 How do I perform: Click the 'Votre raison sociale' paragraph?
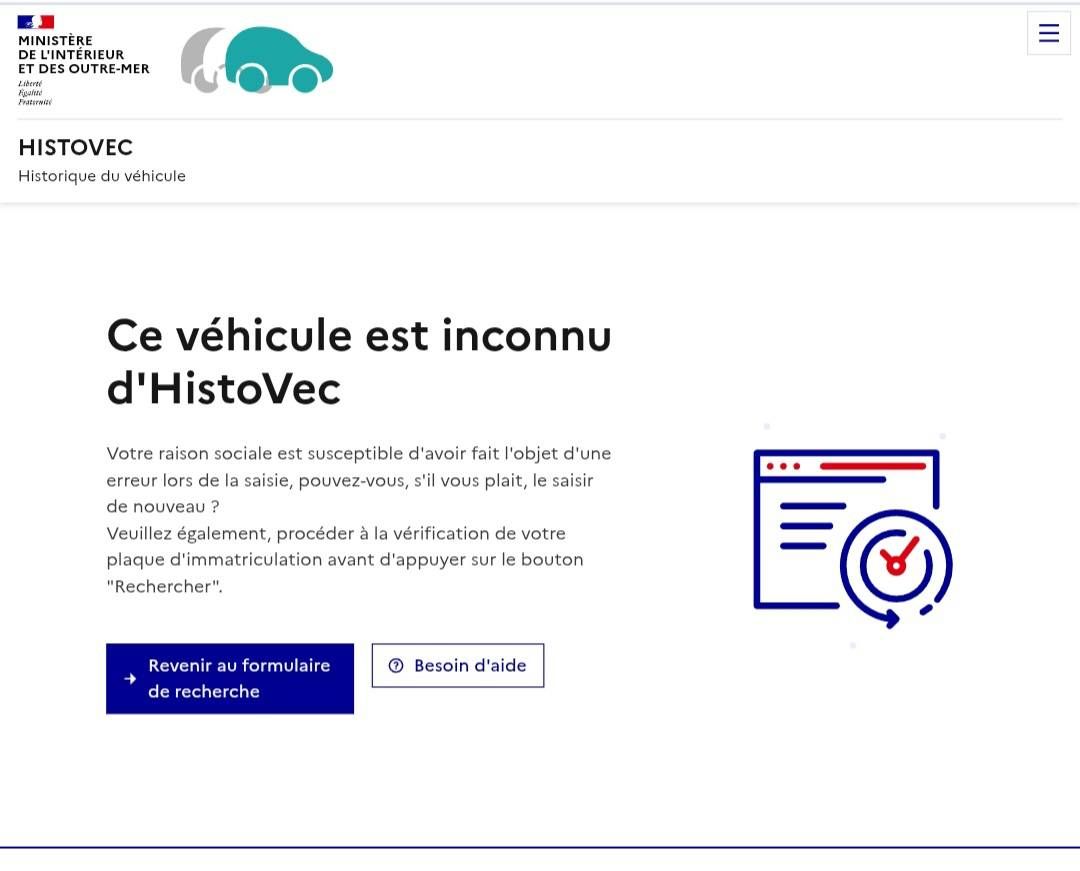359,480
